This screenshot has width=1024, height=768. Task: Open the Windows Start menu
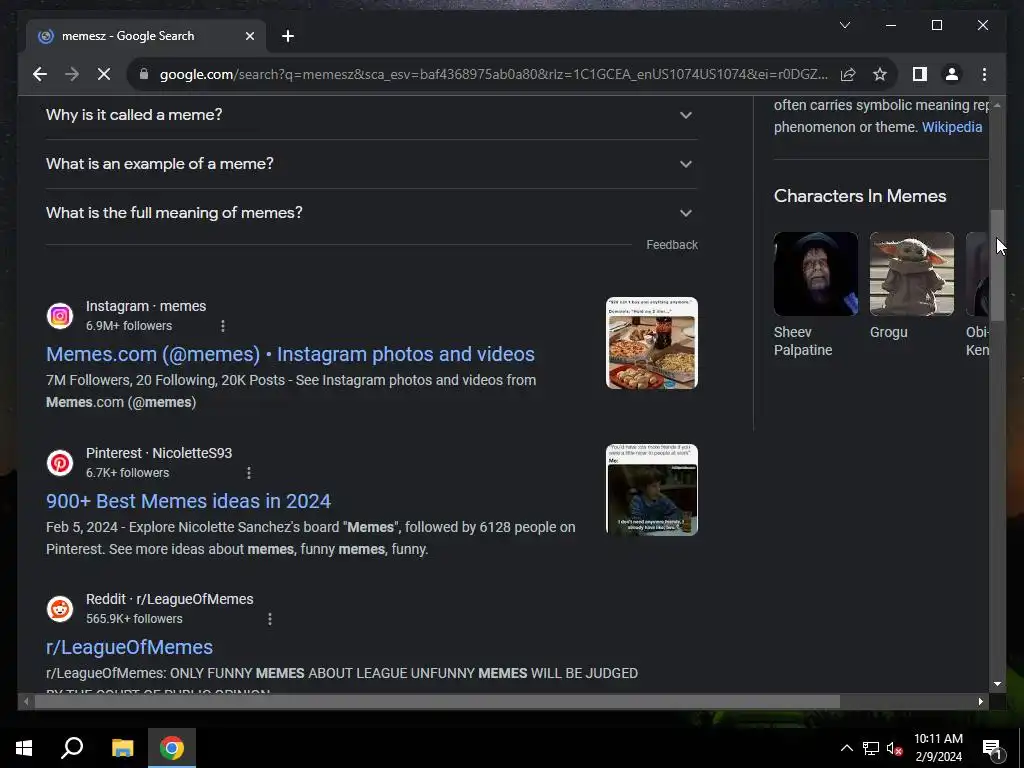click(x=24, y=748)
